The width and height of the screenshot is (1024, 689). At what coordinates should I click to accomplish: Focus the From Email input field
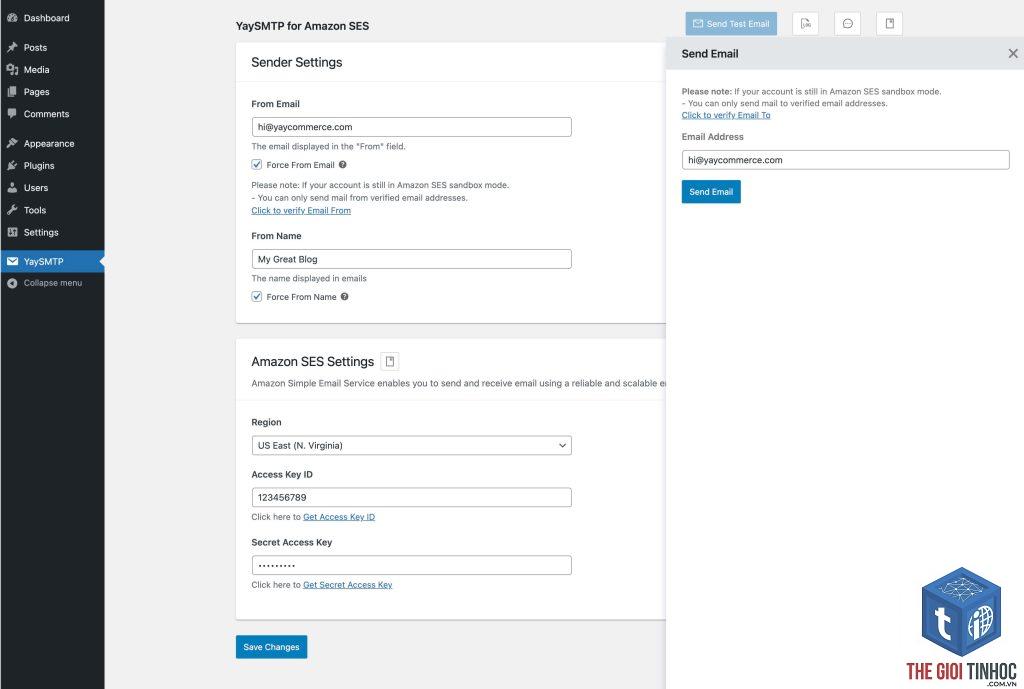pyautogui.click(x=411, y=127)
